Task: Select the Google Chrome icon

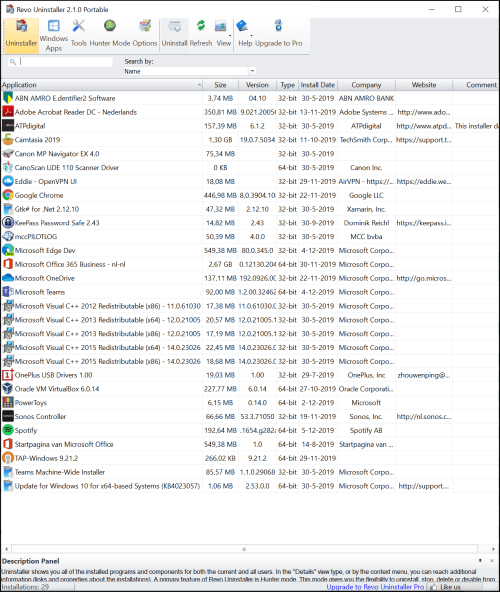Action: coord(8,195)
